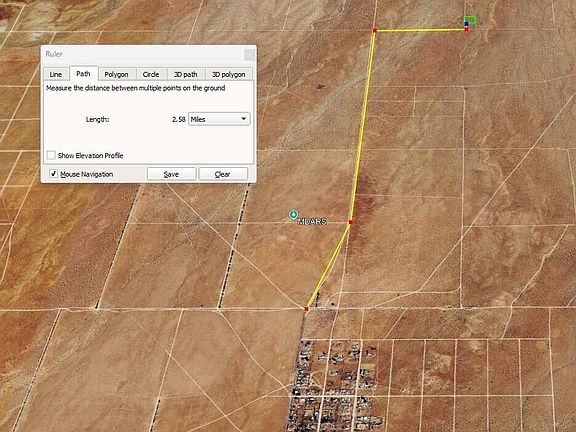Click the Path tab

pyautogui.click(x=83, y=73)
